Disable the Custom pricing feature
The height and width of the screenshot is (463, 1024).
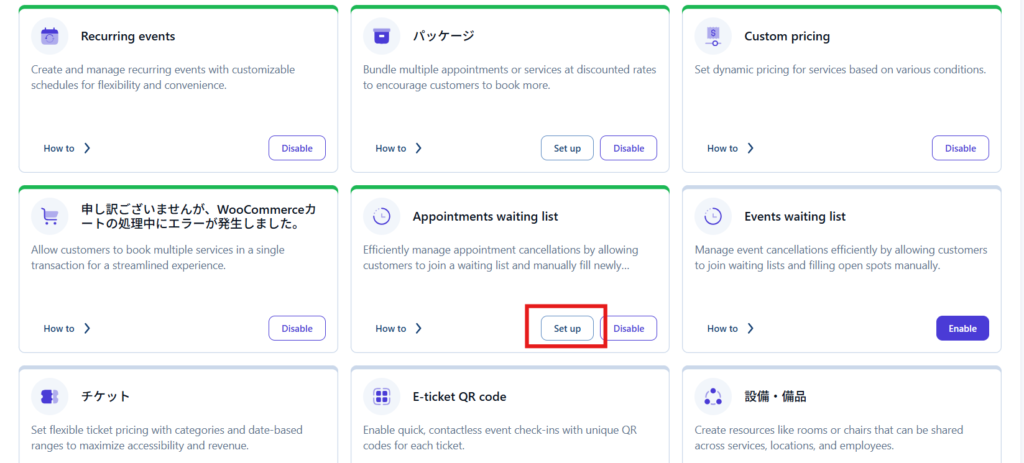click(x=960, y=148)
